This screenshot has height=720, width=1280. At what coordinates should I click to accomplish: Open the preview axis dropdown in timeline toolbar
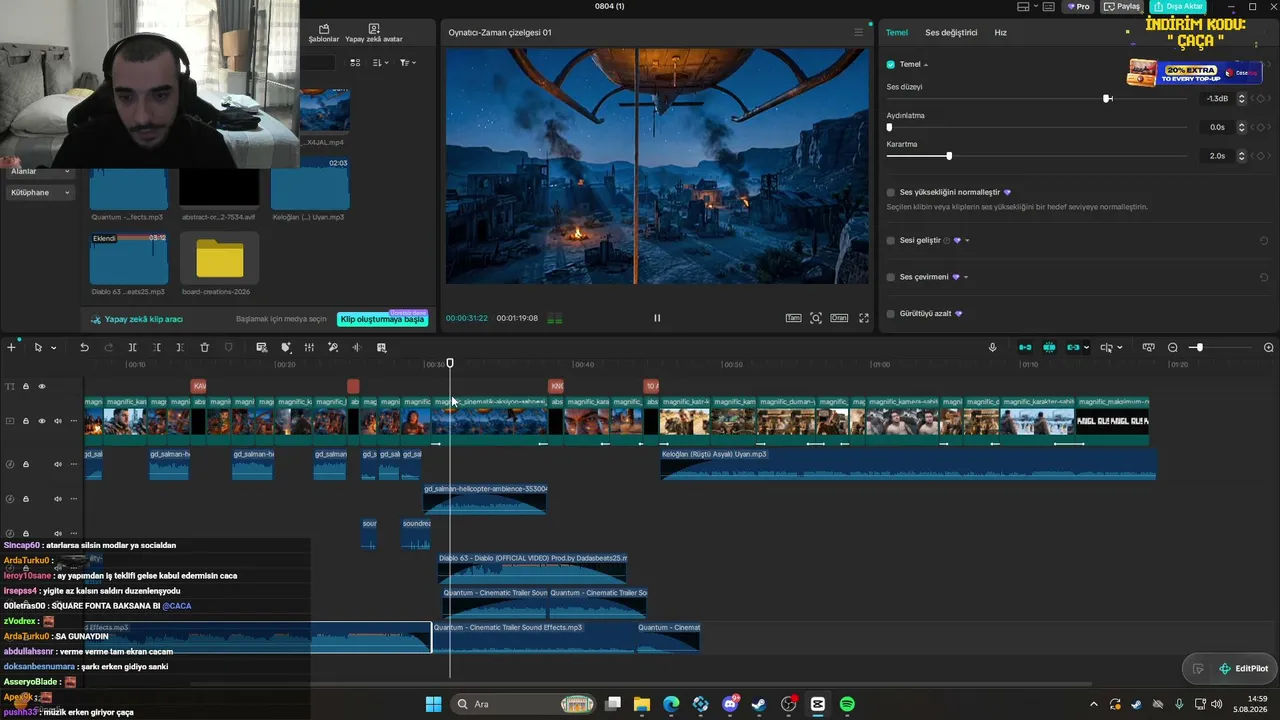click(1119, 348)
